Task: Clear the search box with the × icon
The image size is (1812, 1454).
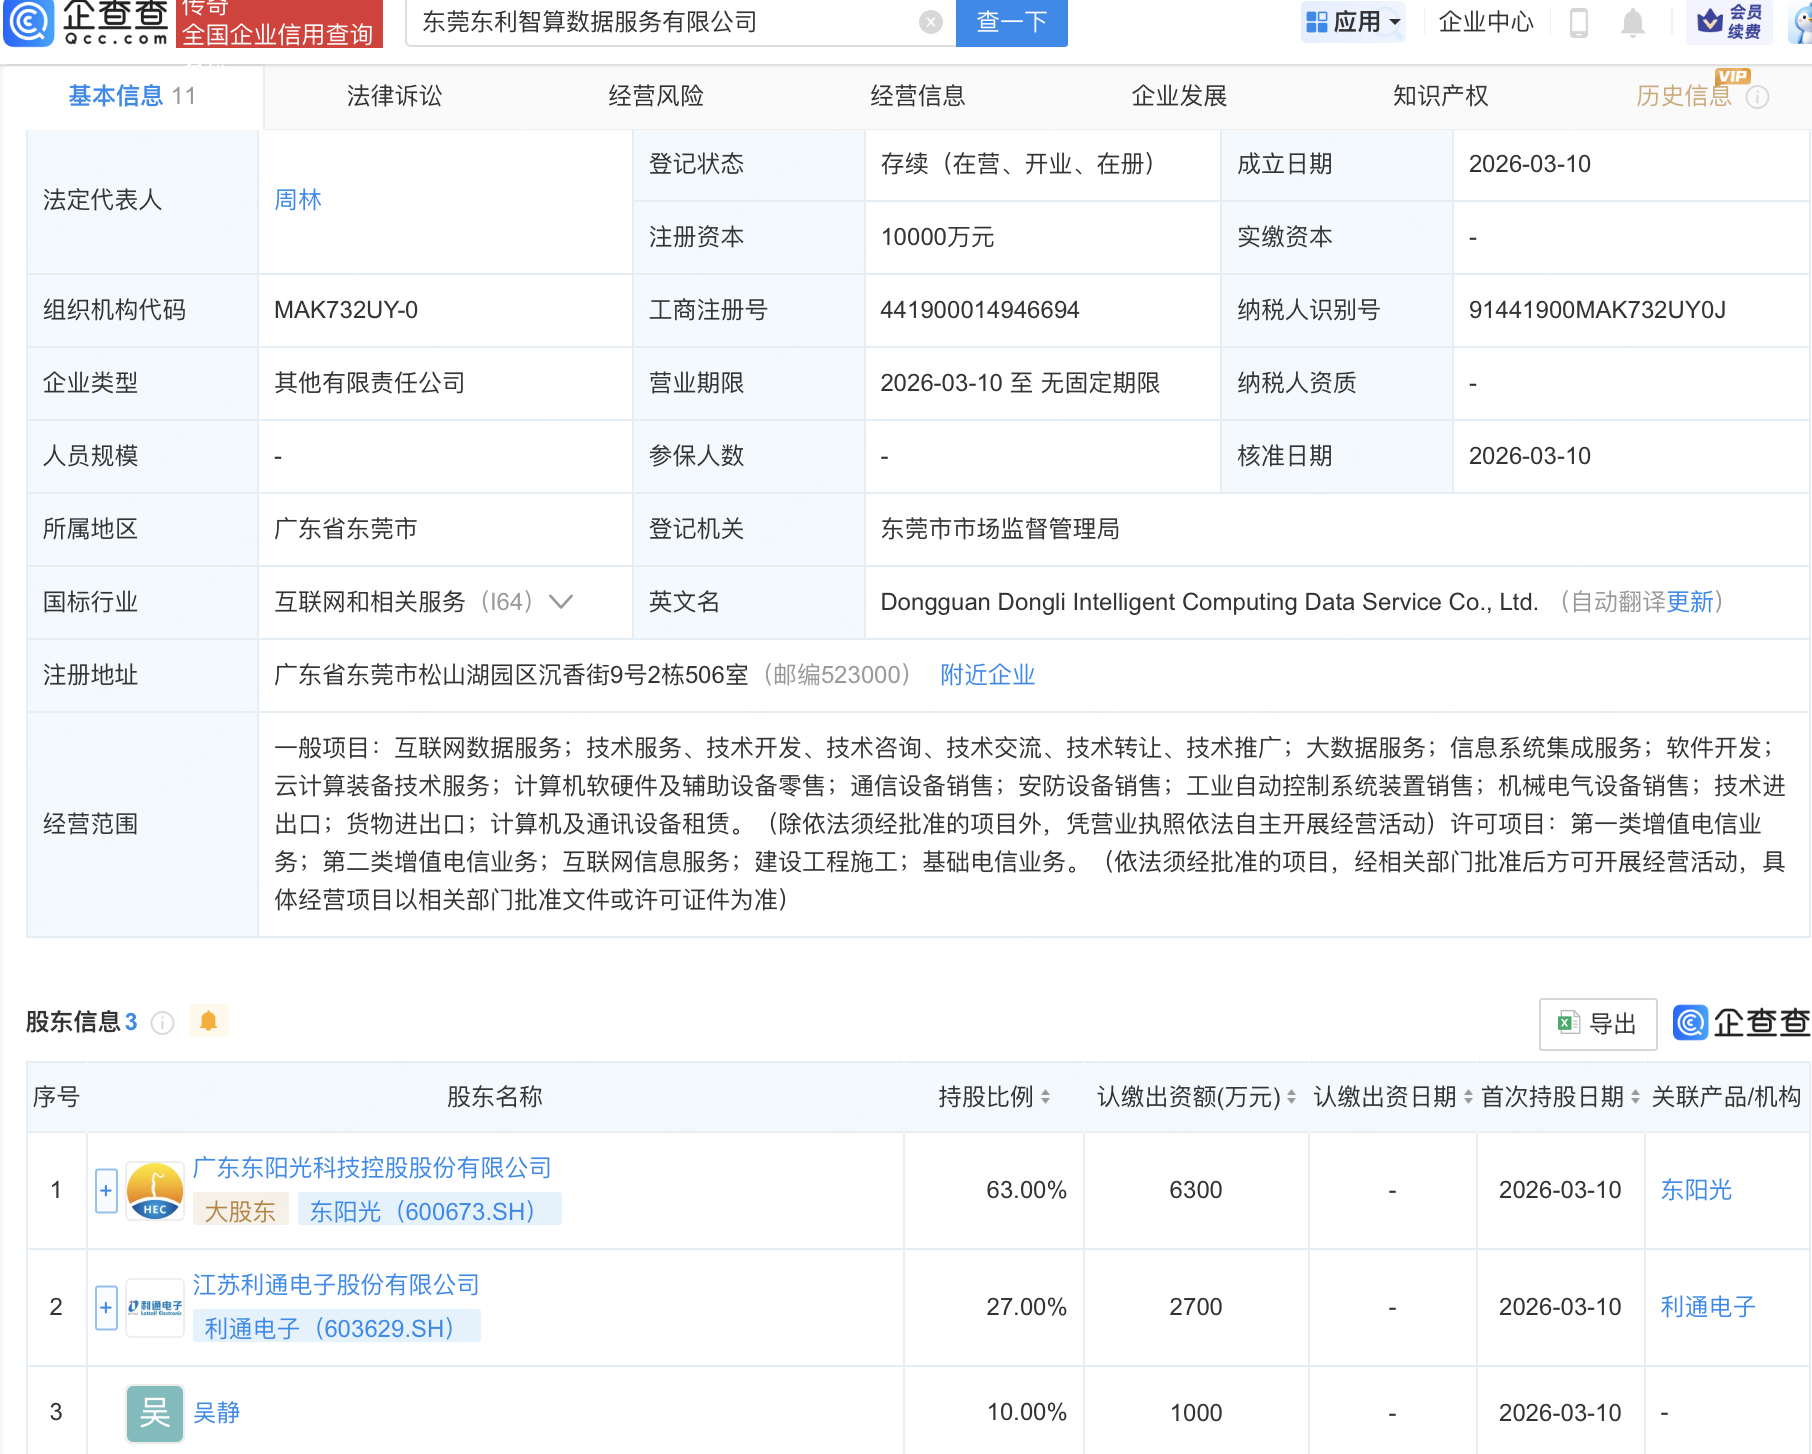Action: click(x=930, y=22)
